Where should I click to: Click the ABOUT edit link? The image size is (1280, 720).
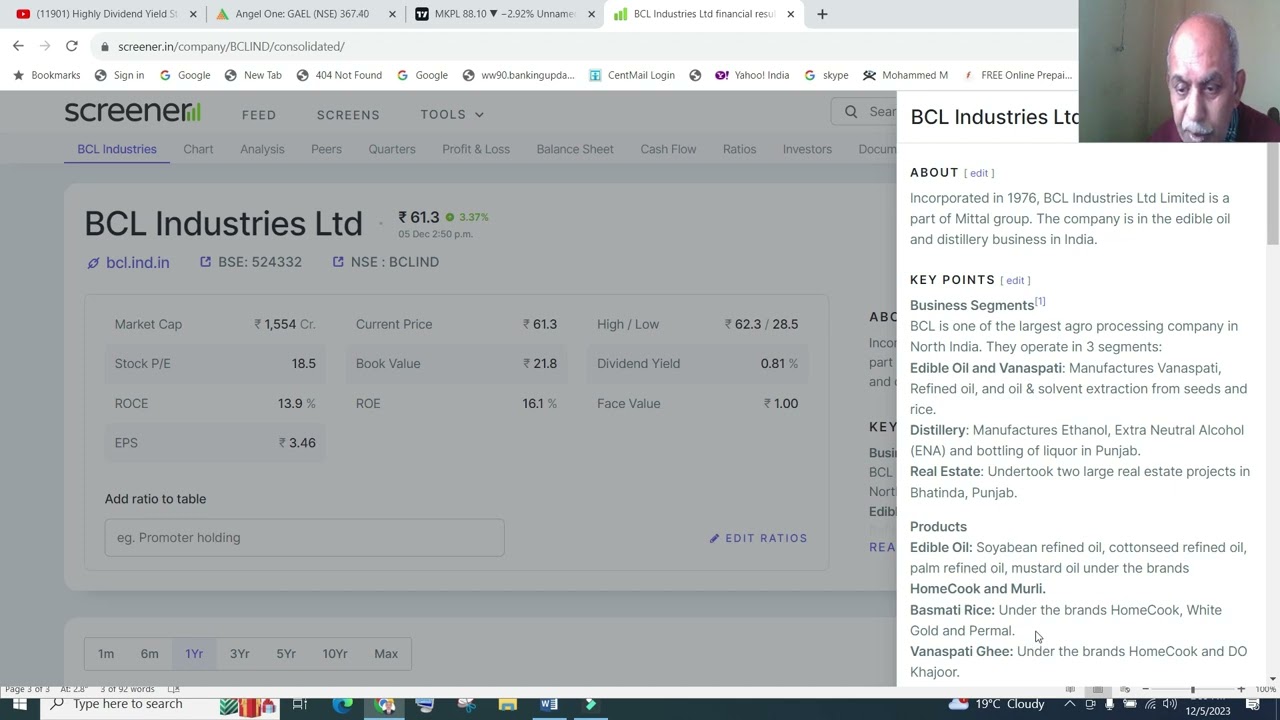pos(979,173)
